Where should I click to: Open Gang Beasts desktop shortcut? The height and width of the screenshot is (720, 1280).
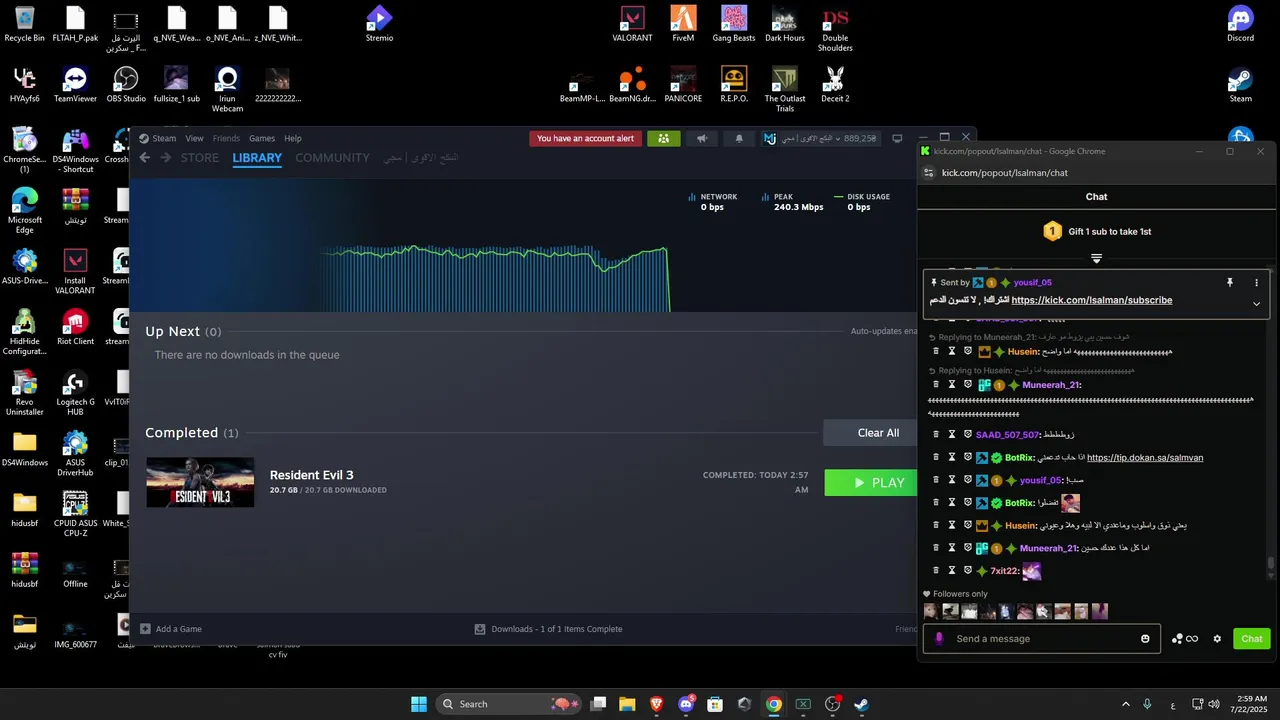click(734, 24)
